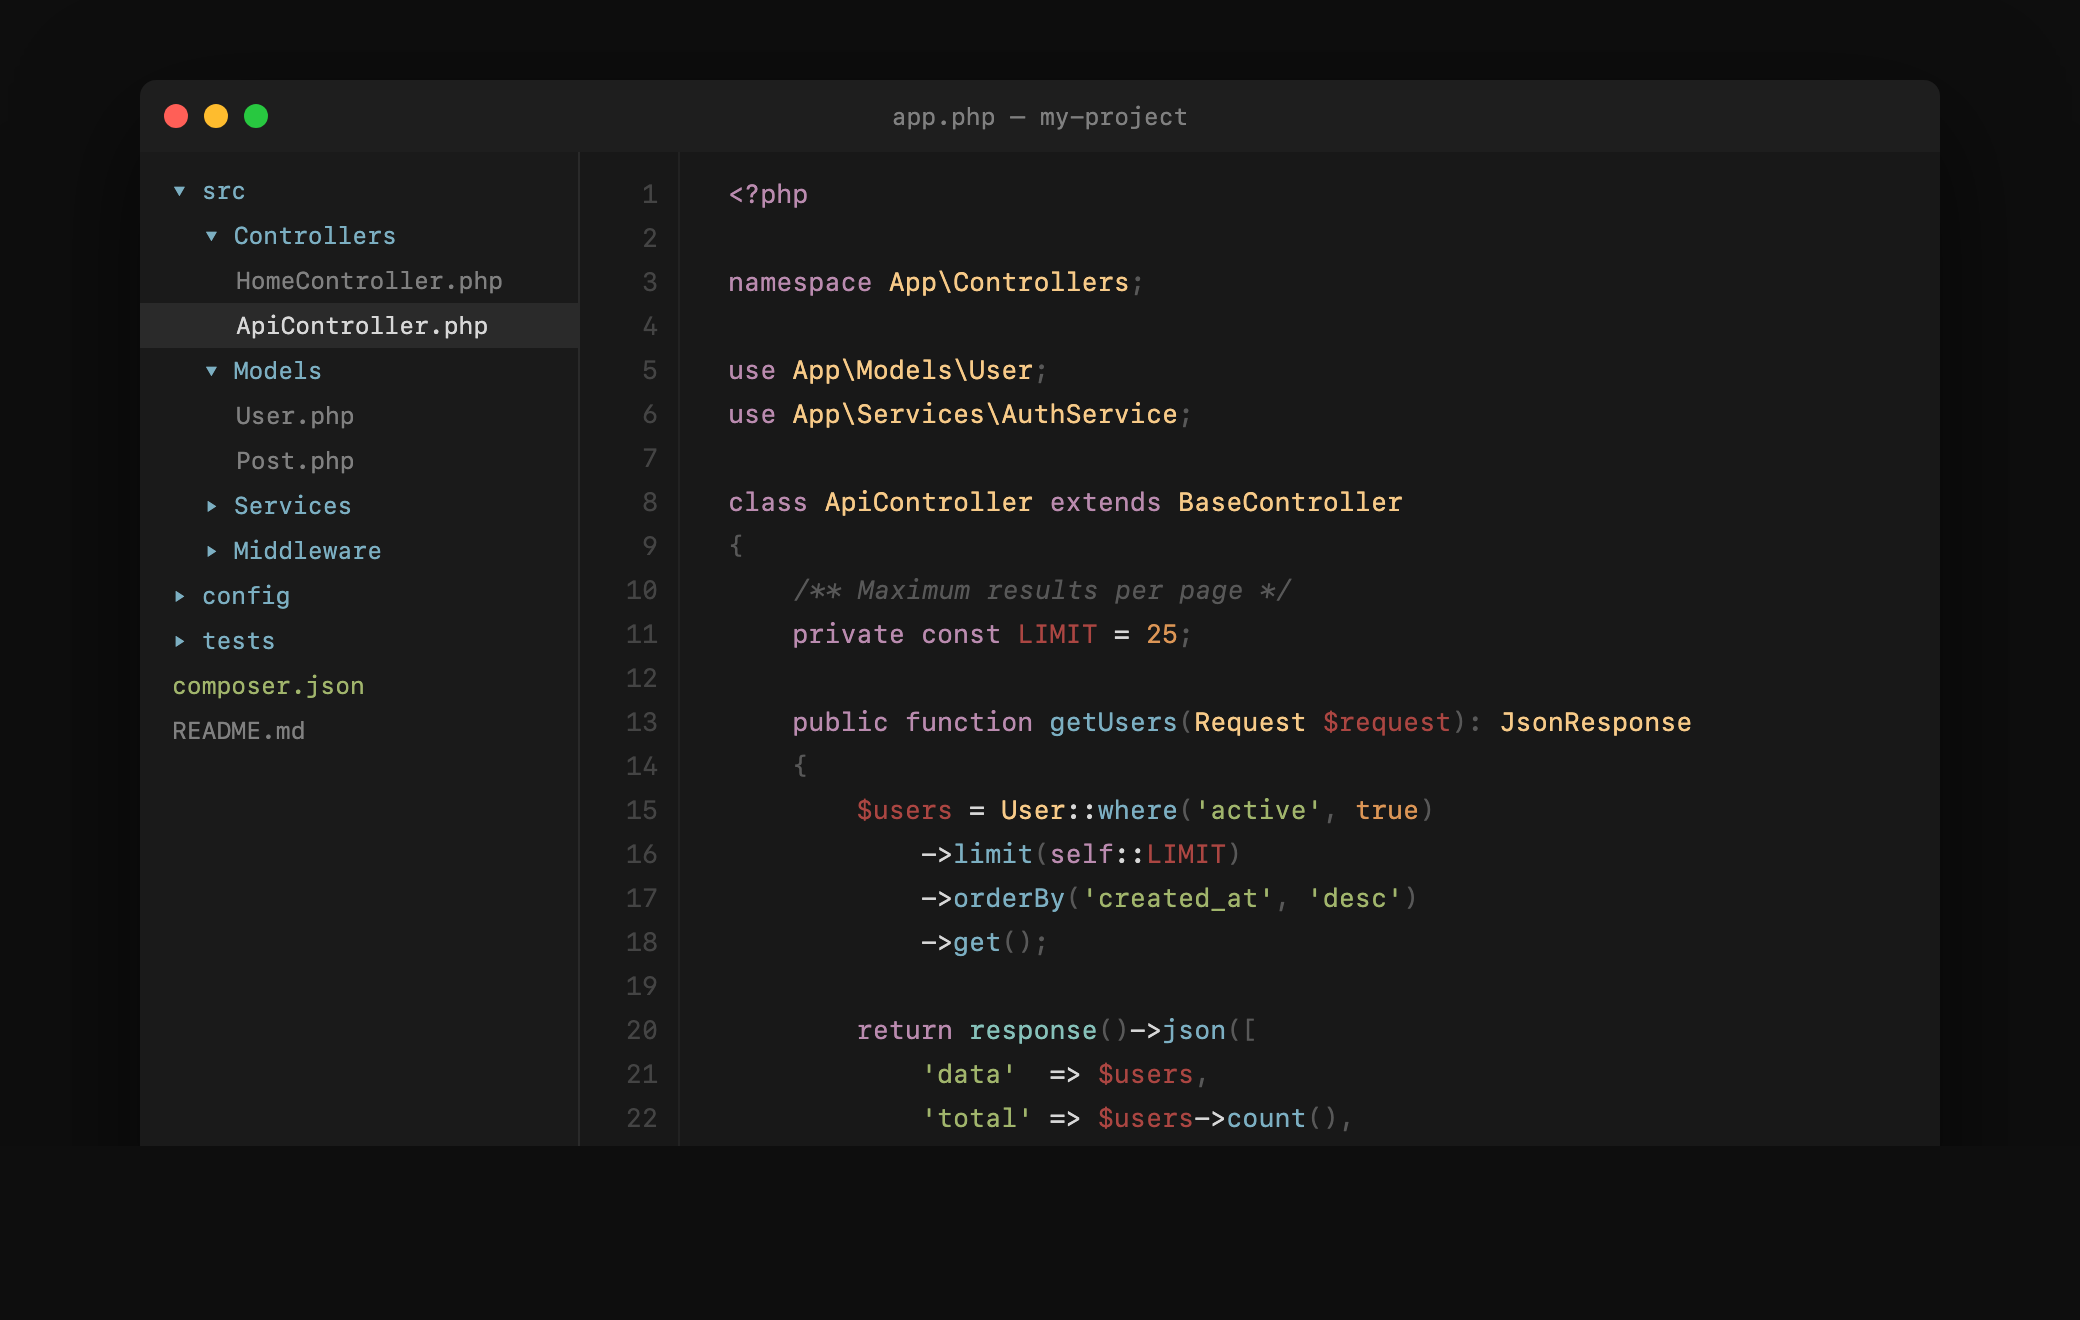Viewport: 2080px width, 1320px height.
Task: Expand the config folder arrow
Action: pyautogui.click(x=179, y=596)
